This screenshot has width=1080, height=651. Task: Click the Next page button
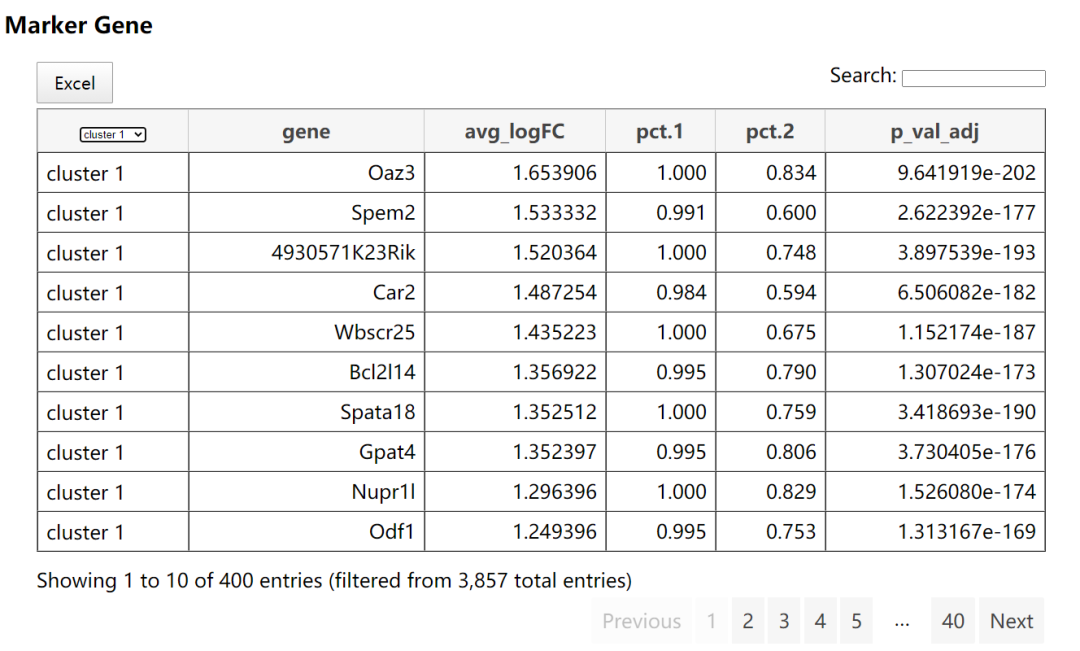point(1011,621)
